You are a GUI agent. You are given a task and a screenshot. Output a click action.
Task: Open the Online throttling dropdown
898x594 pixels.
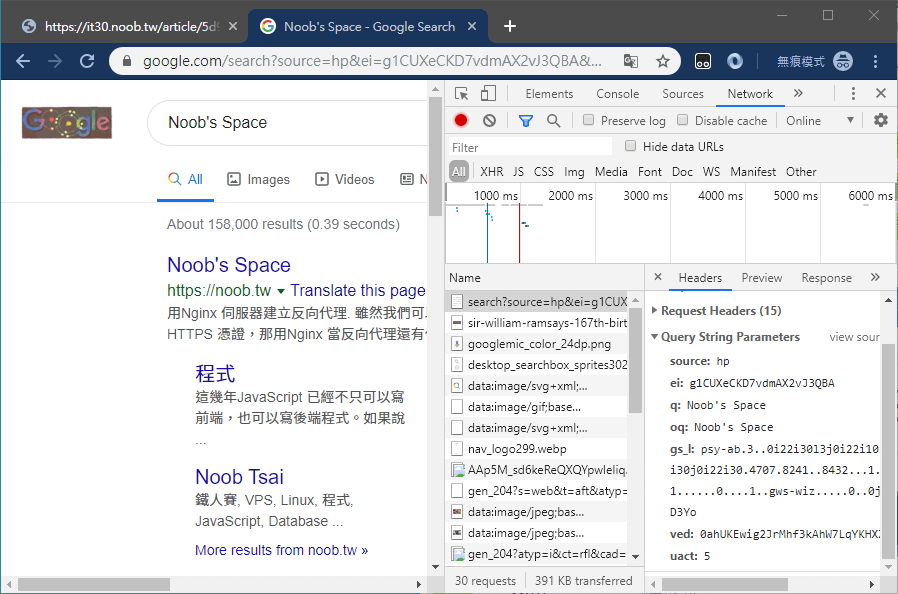point(820,121)
